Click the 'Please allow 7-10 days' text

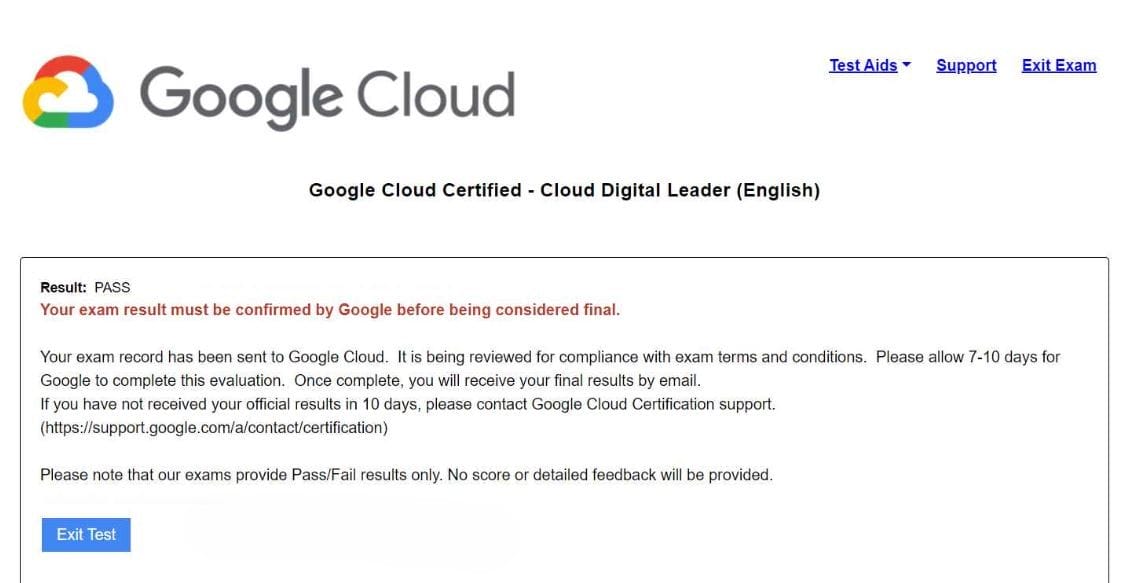(967, 357)
